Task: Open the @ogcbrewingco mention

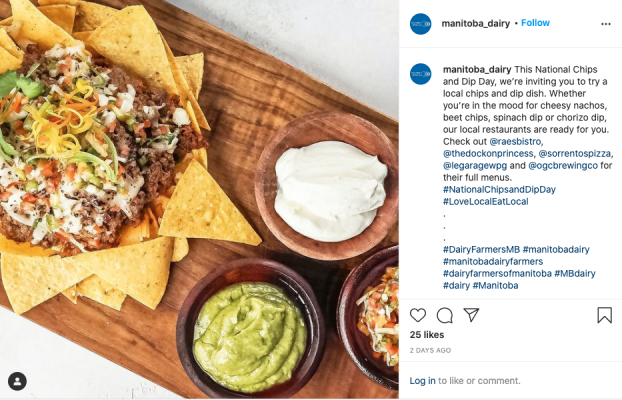Action: click(x=563, y=165)
